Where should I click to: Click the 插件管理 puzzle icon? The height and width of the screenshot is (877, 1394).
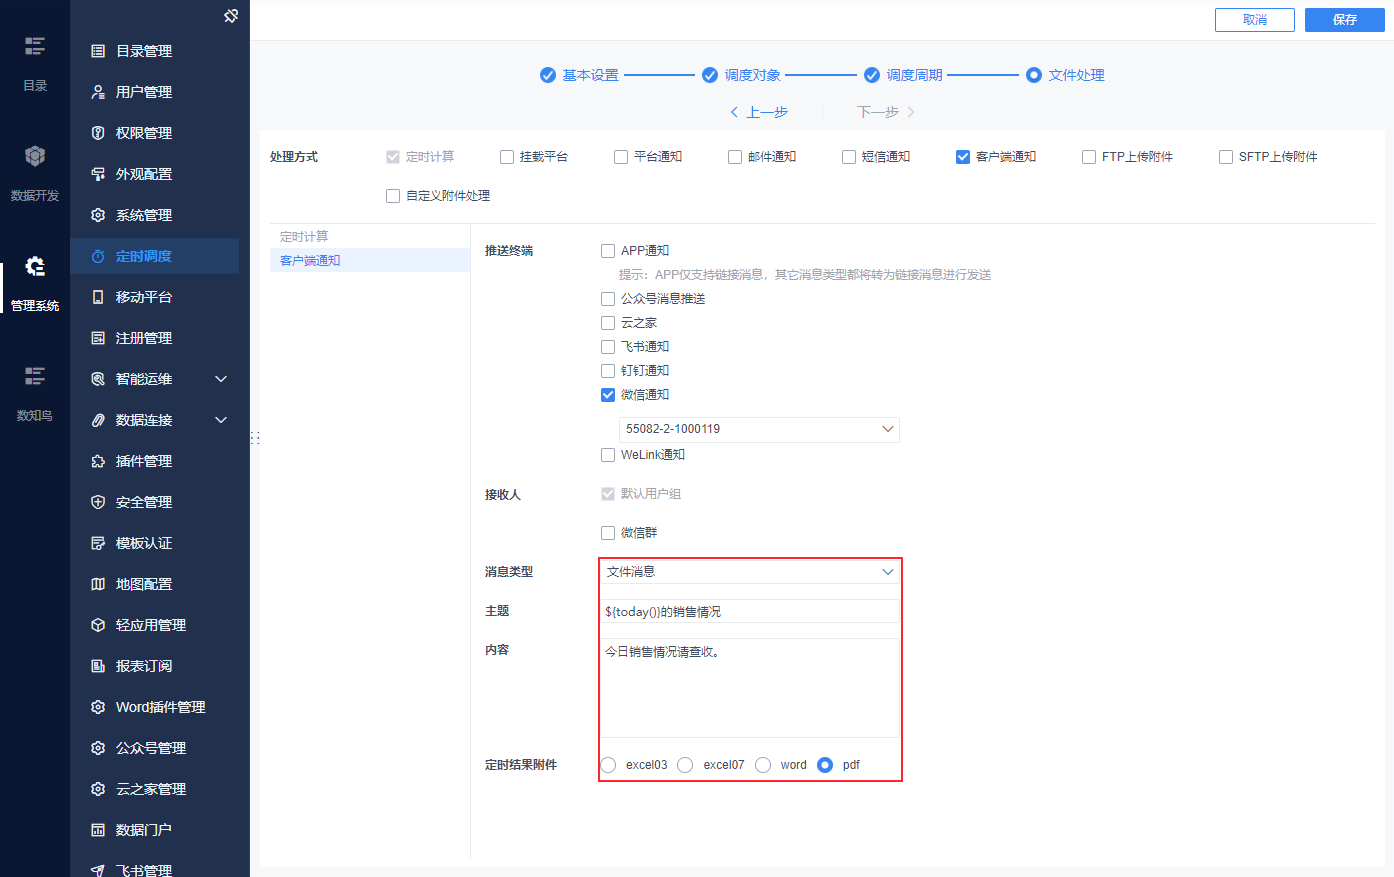98,461
